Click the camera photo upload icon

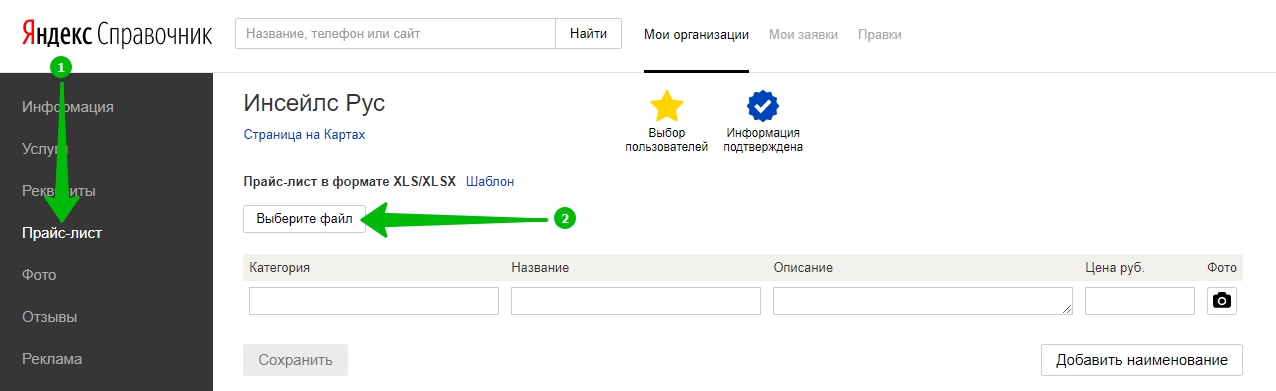tap(1221, 301)
